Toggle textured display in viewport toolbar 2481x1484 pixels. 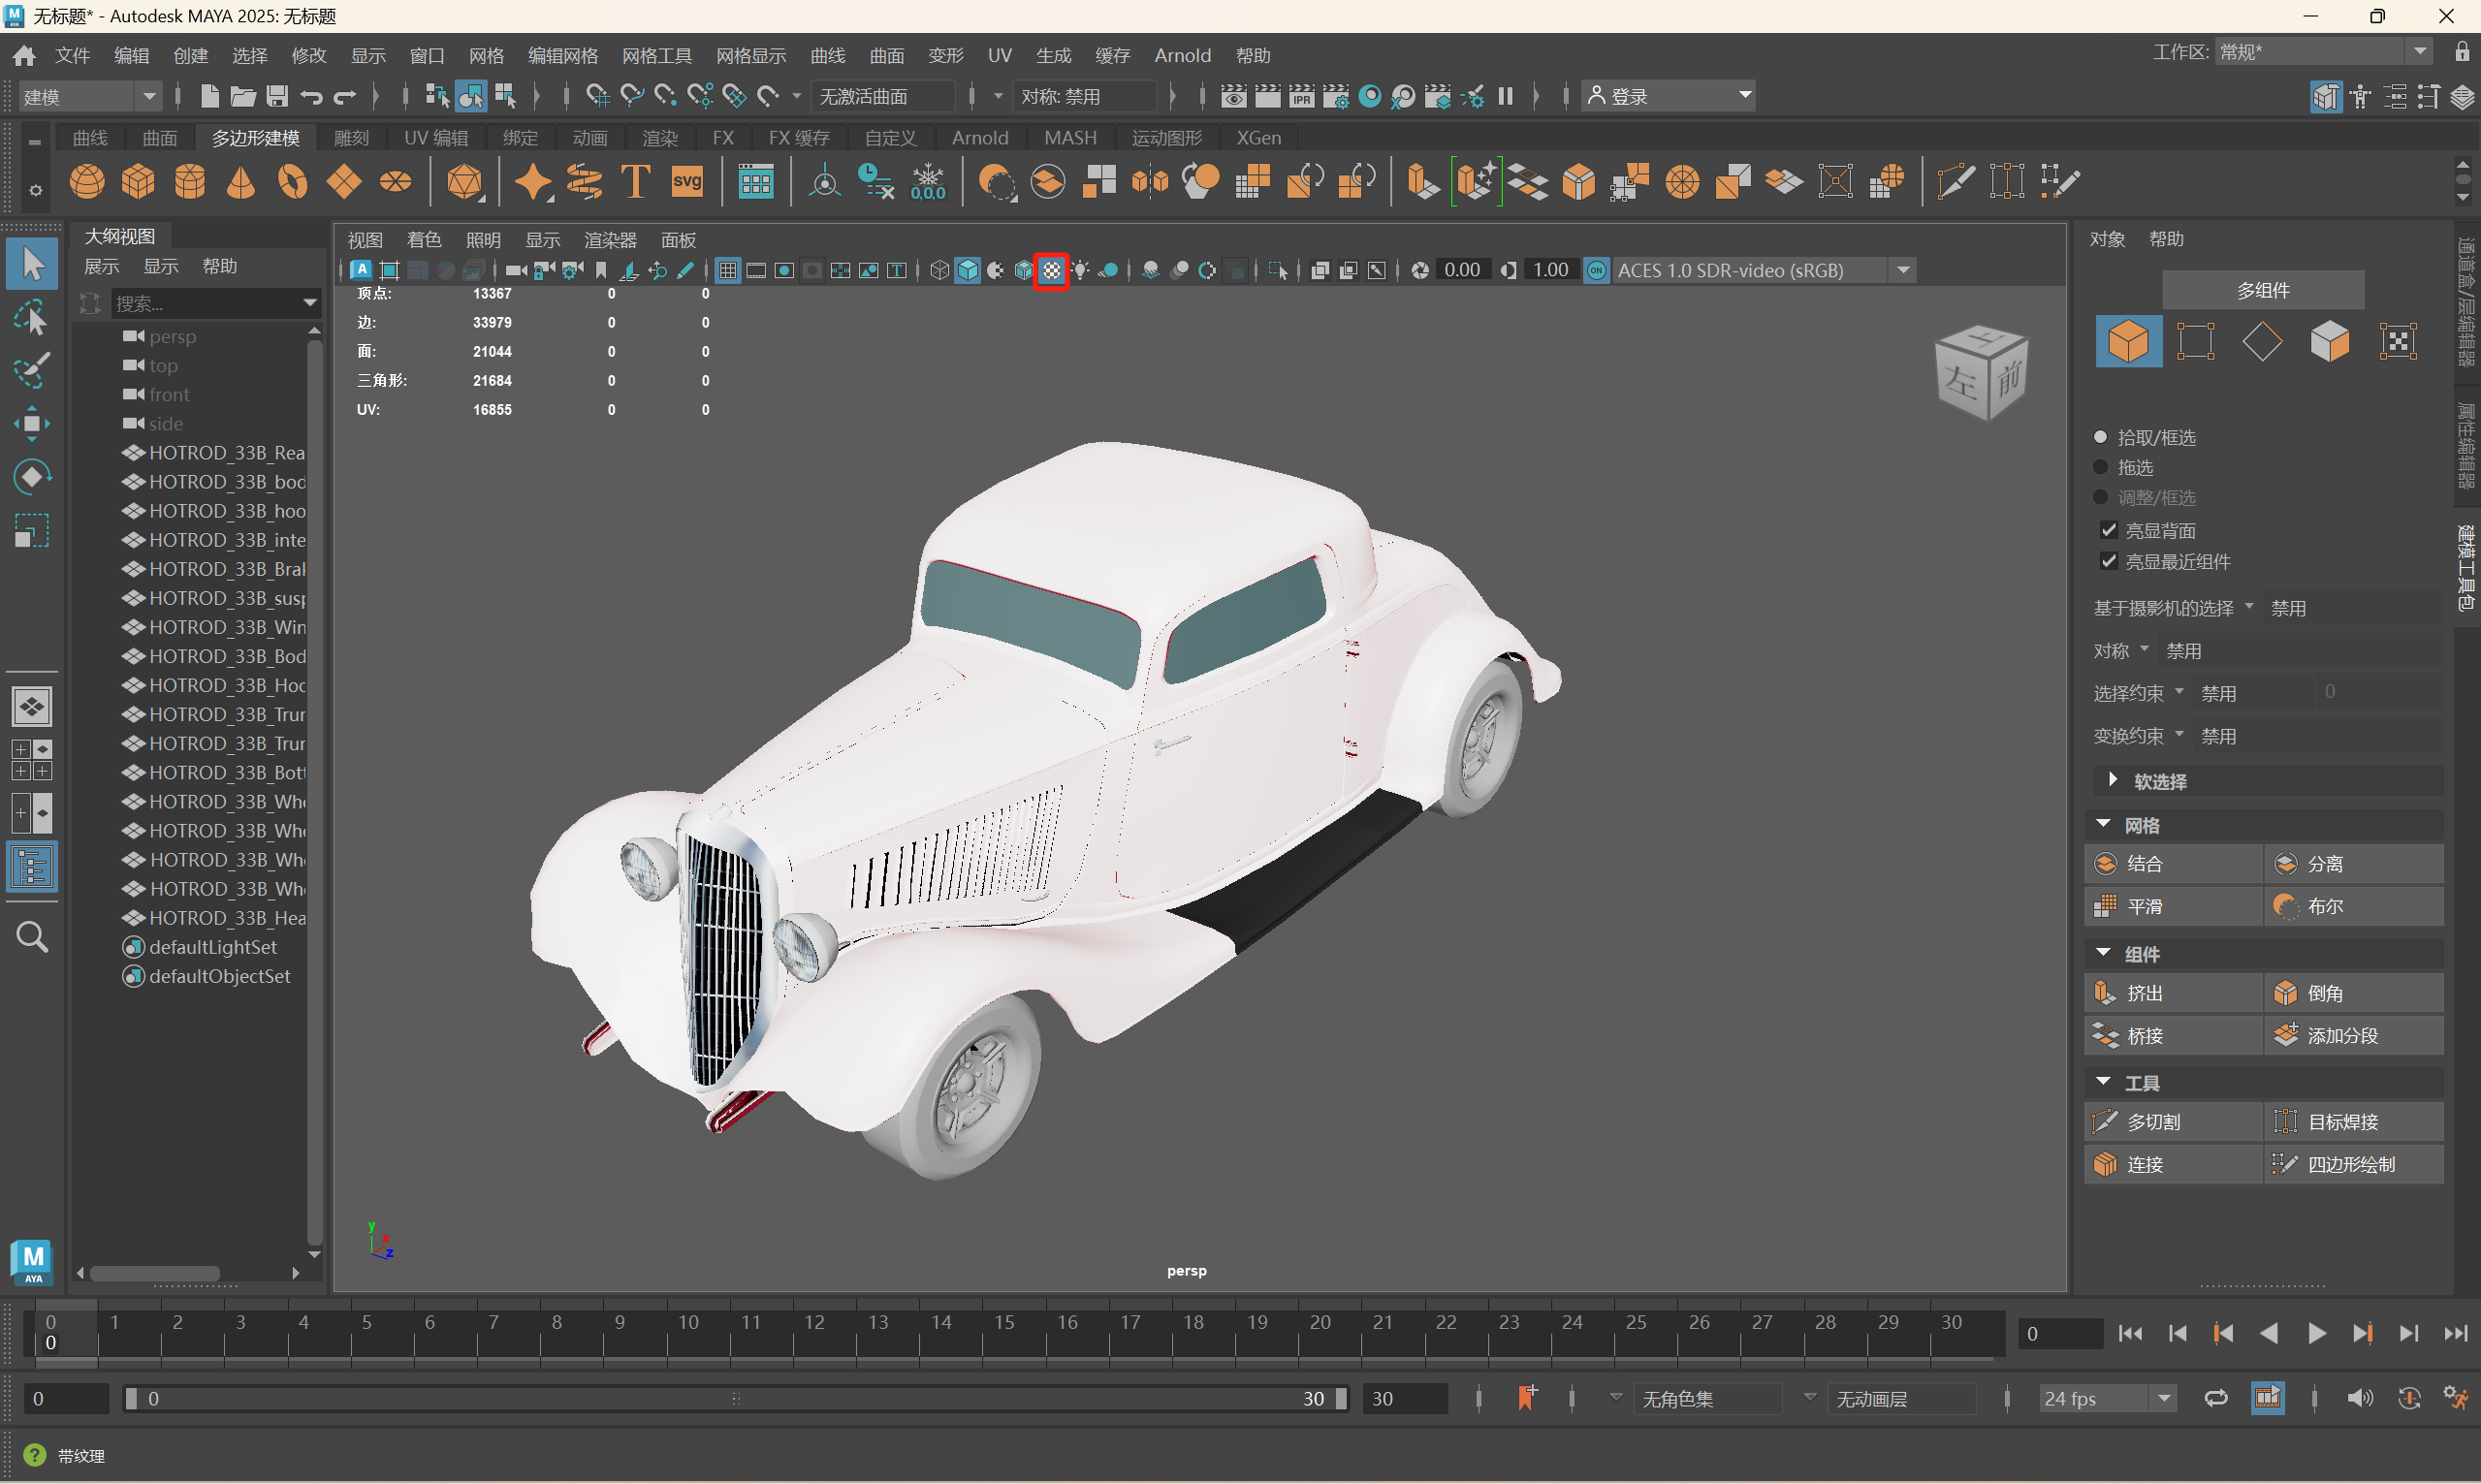coord(1051,270)
